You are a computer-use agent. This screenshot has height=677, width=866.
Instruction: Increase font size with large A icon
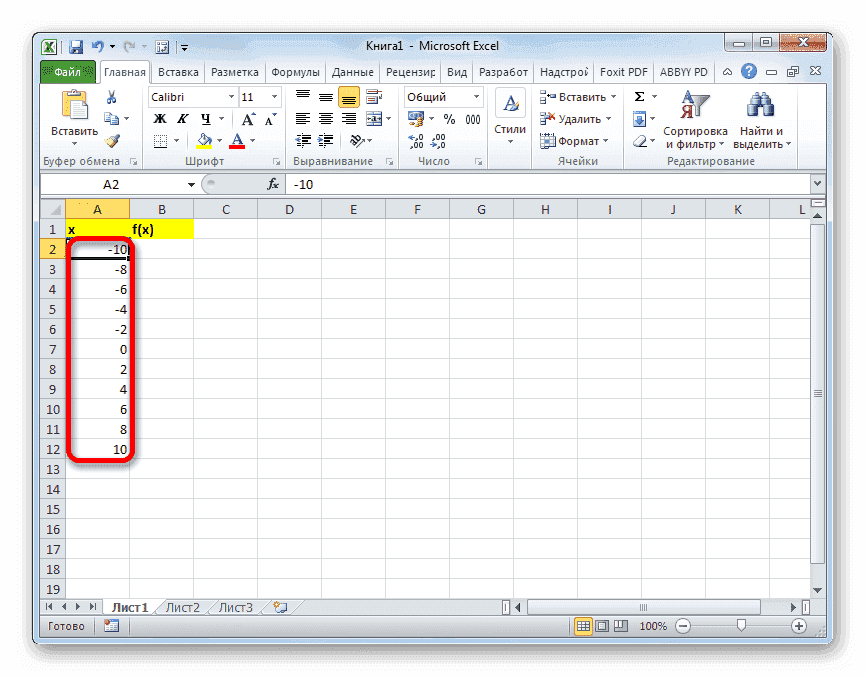(248, 119)
